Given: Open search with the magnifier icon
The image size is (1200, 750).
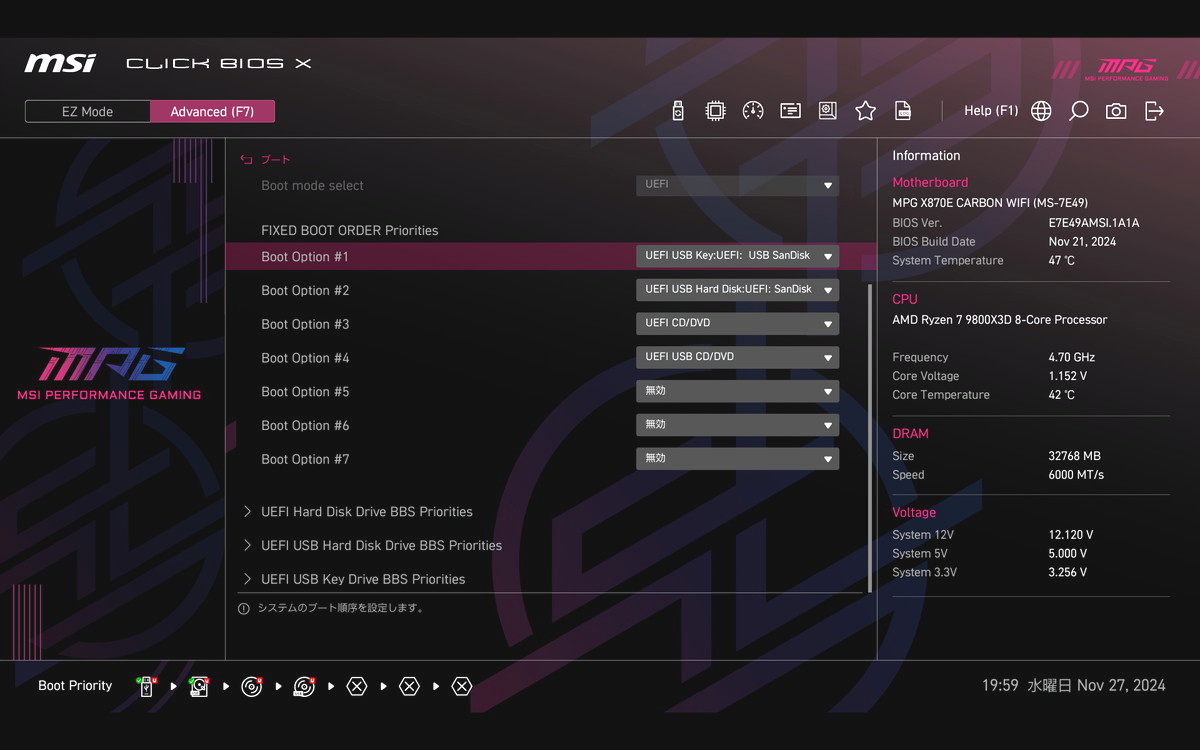Looking at the screenshot, I should click(x=1078, y=111).
